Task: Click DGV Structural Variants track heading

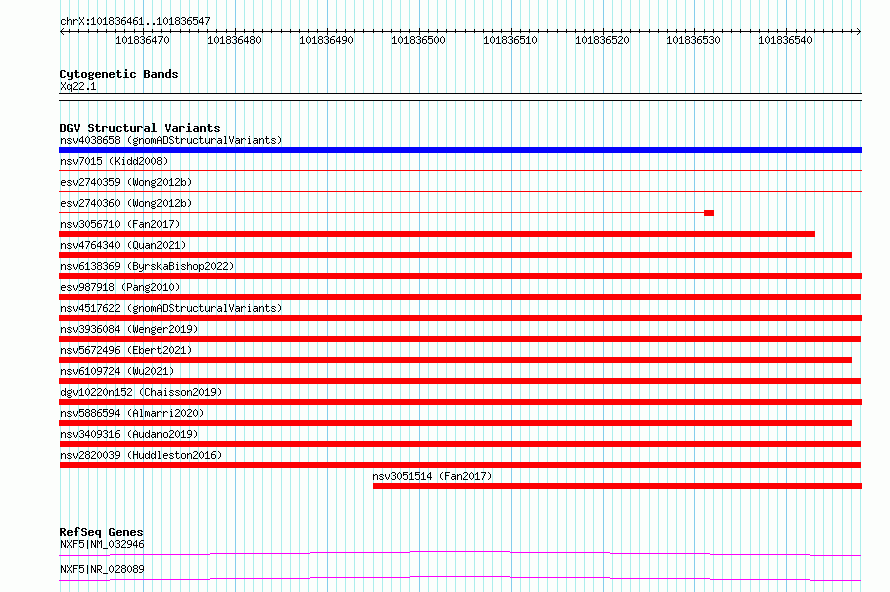Action: tap(140, 128)
